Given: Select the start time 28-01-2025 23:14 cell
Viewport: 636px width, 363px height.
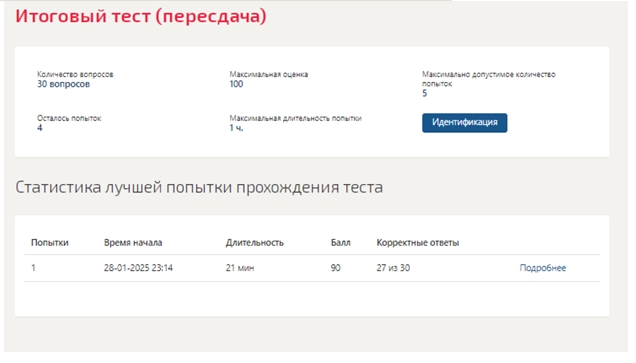Looking at the screenshot, I should 138,268.
